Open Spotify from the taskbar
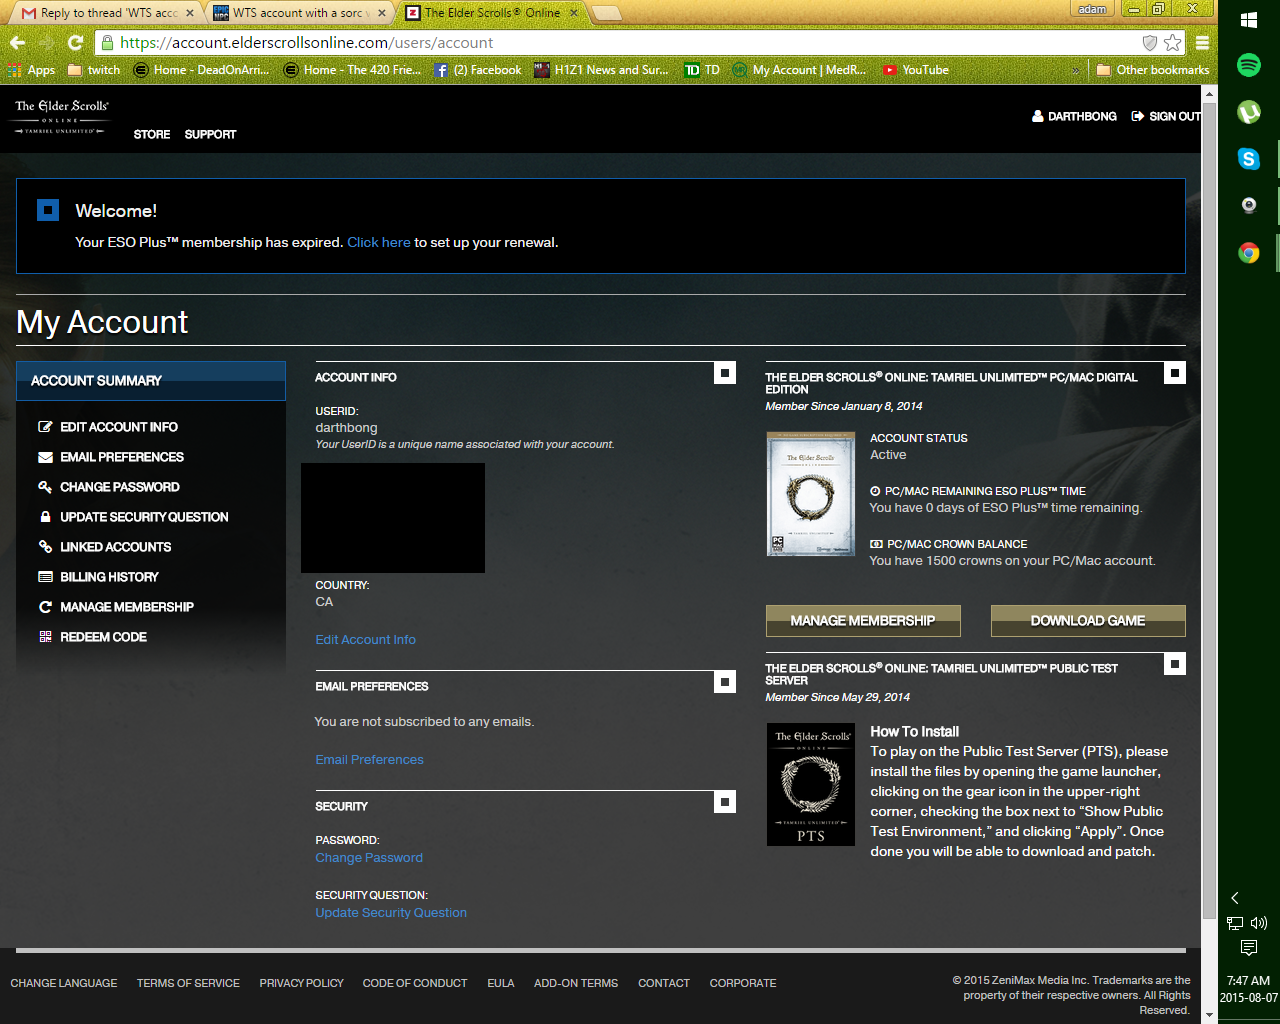Viewport: 1280px width, 1024px height. click(1249, 65)
